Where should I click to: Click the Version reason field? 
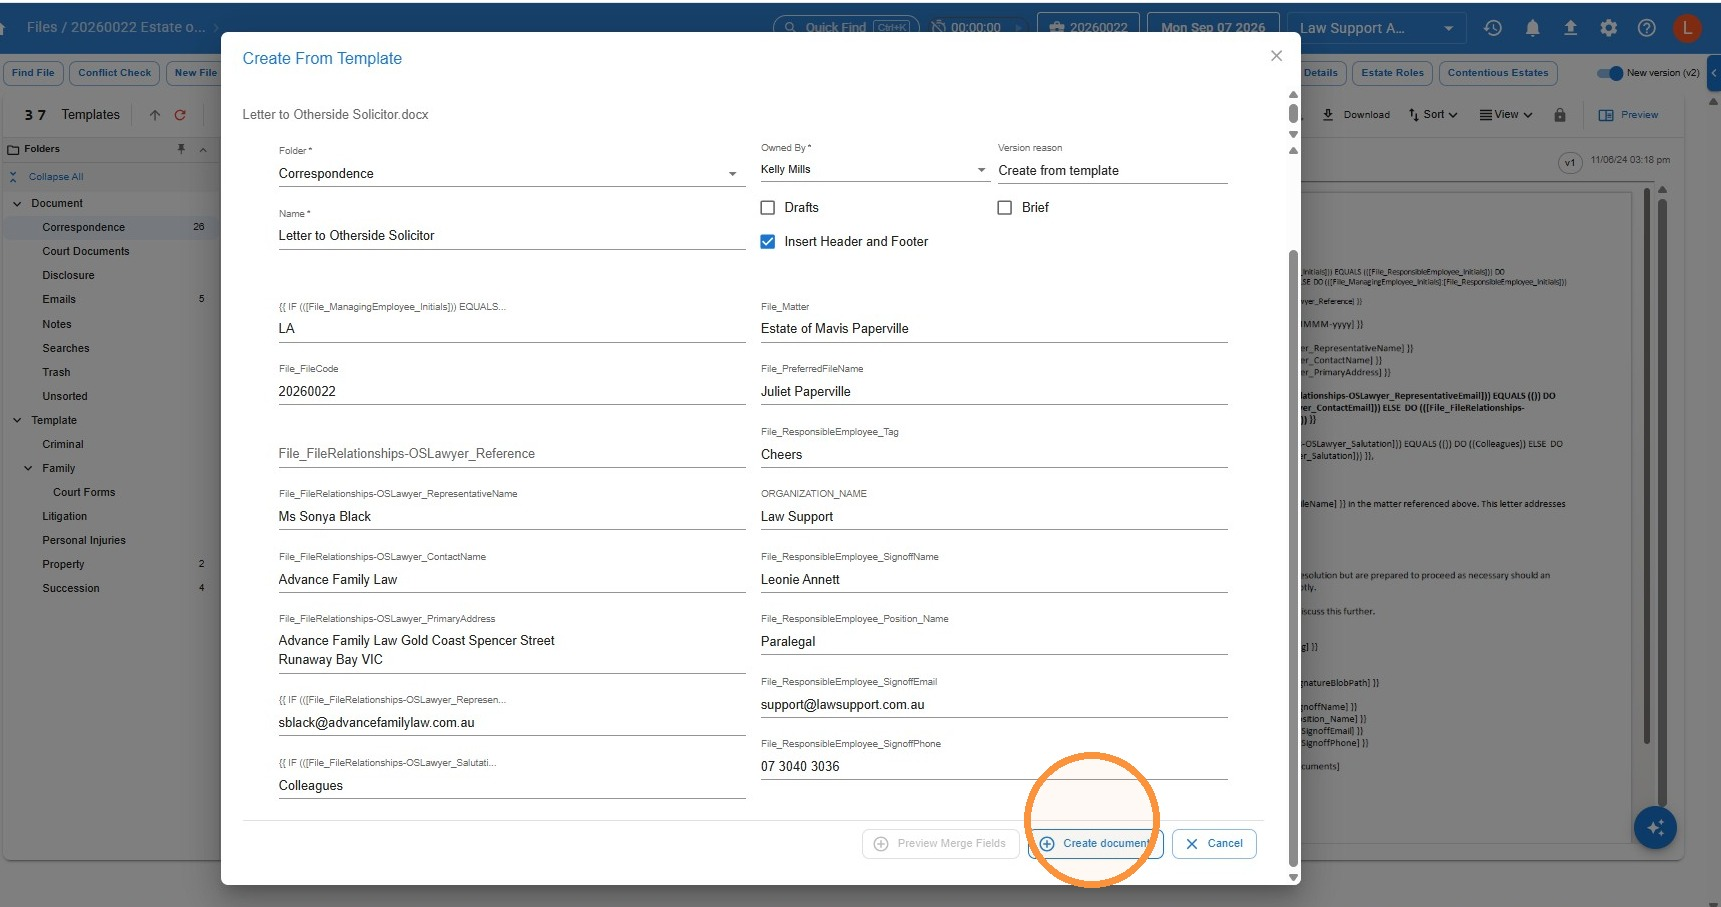click(x=1112, y=171)
